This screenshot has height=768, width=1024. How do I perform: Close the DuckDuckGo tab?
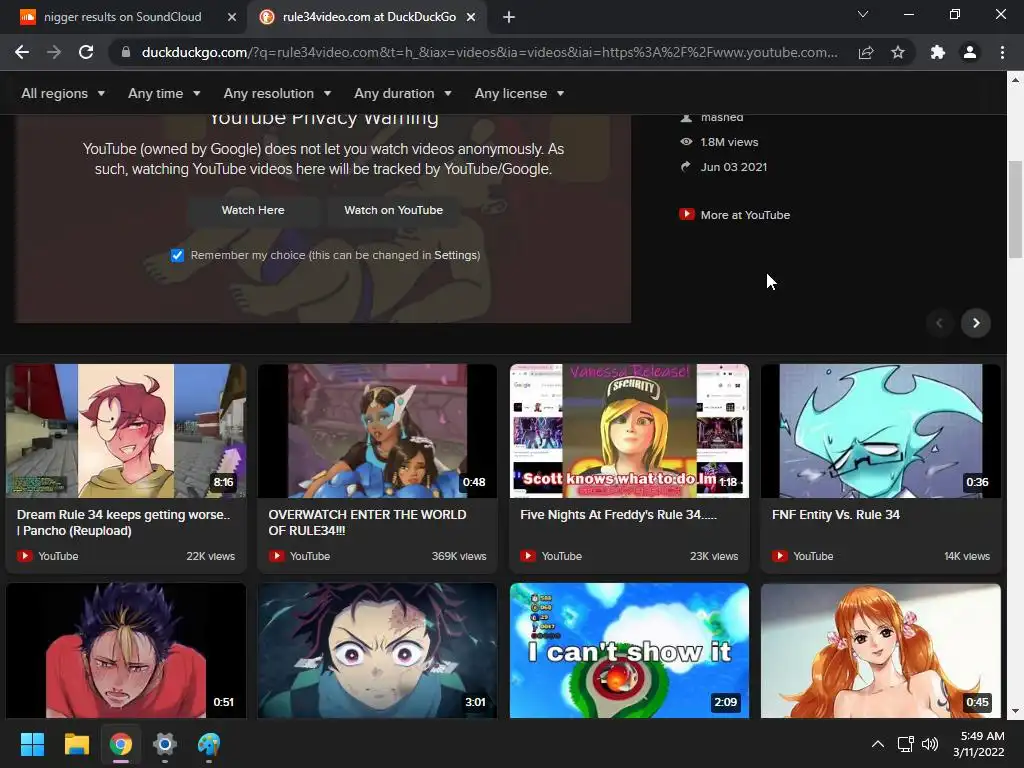(x=471, y=17)
